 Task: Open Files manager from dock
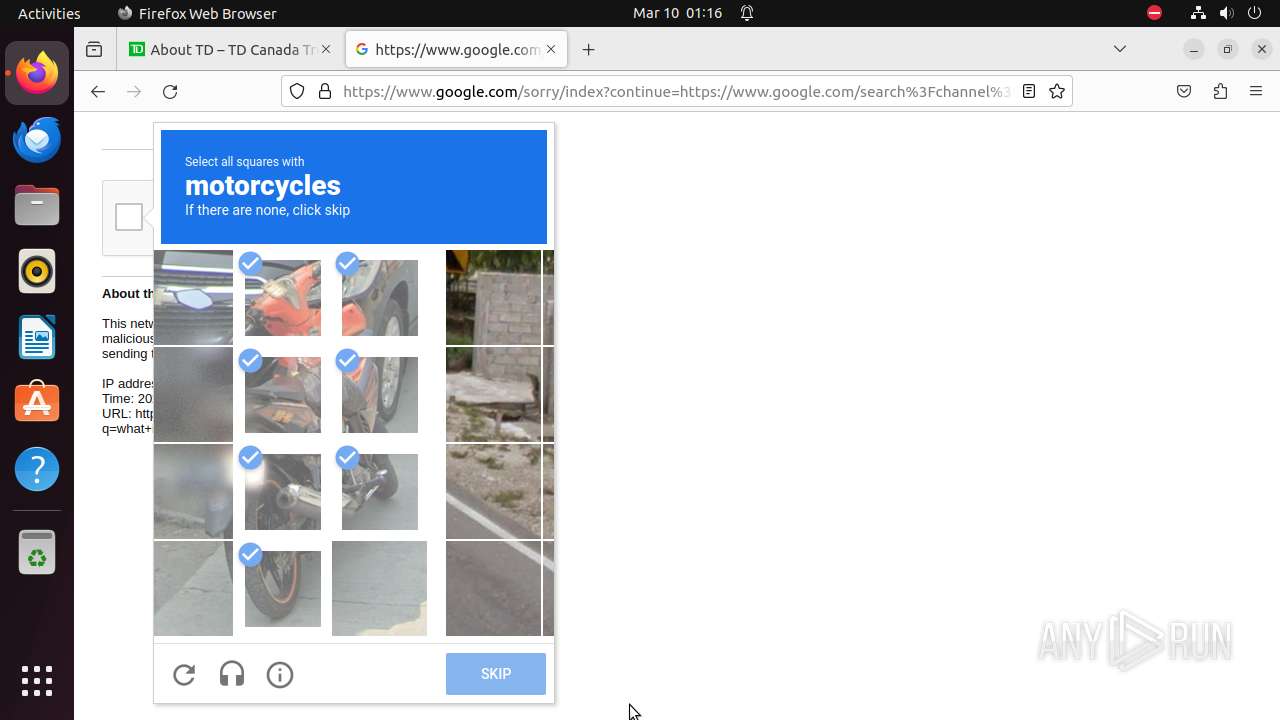coord(37,205)
